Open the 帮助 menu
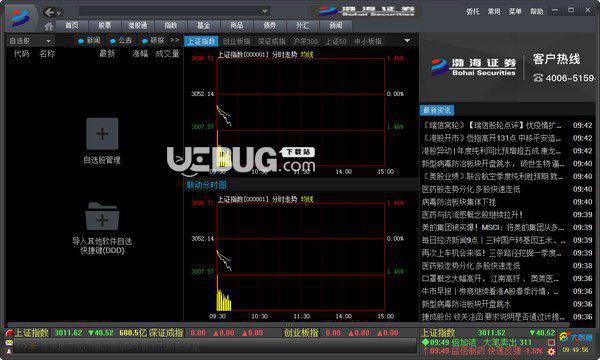Viewport: 600px width, 360px height. [x=536, y=11]
